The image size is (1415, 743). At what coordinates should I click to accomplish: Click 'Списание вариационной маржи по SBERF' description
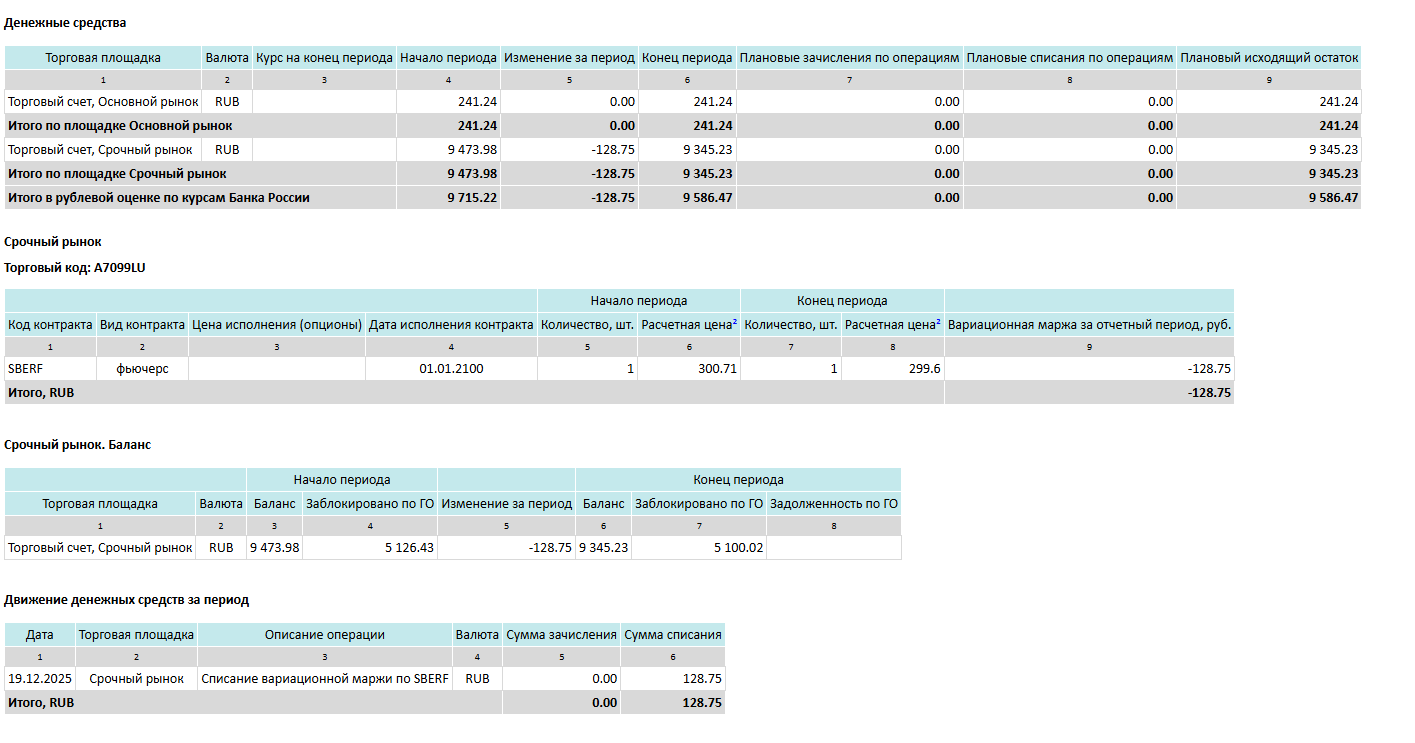pos(325,679)
